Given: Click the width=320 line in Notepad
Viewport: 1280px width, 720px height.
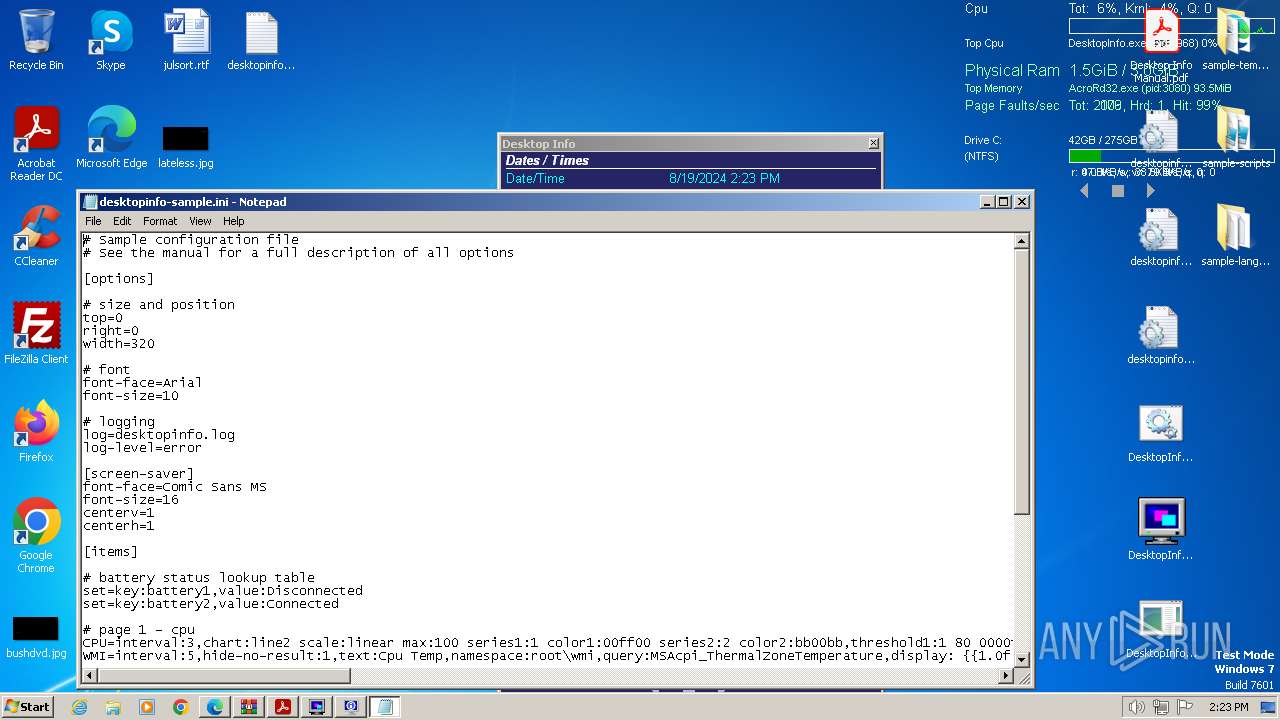Looking at the screenshot, I should (x=118, y=344).
